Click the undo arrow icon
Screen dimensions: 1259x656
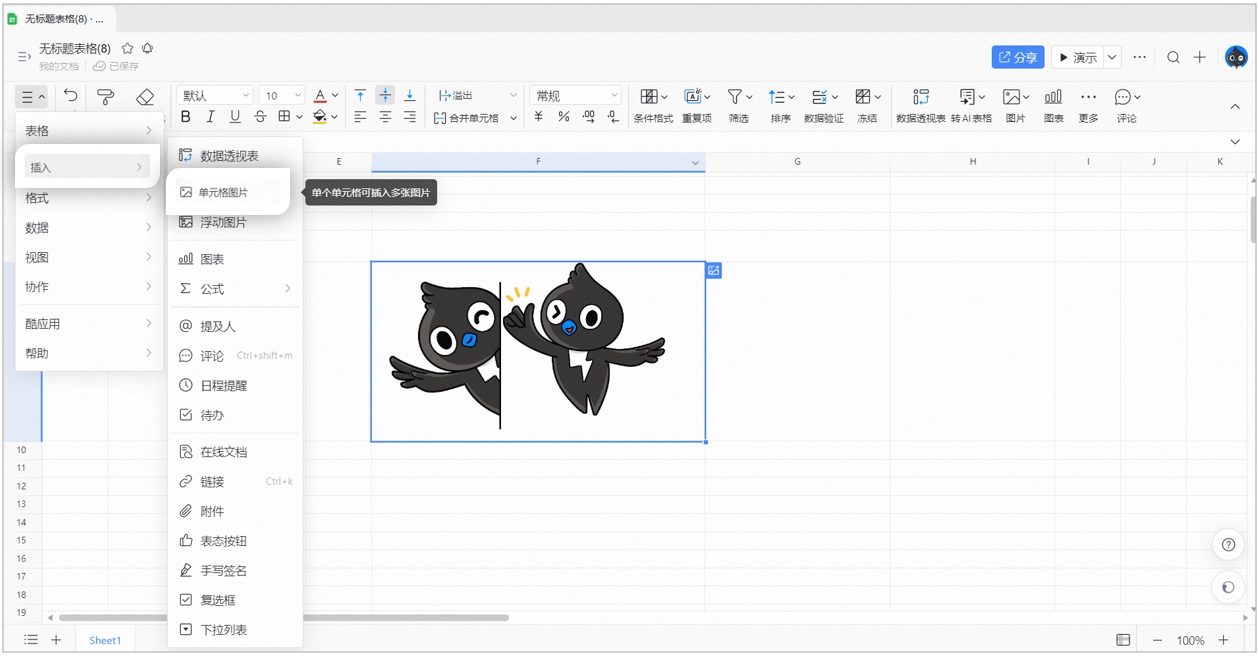tap(70, 96)
